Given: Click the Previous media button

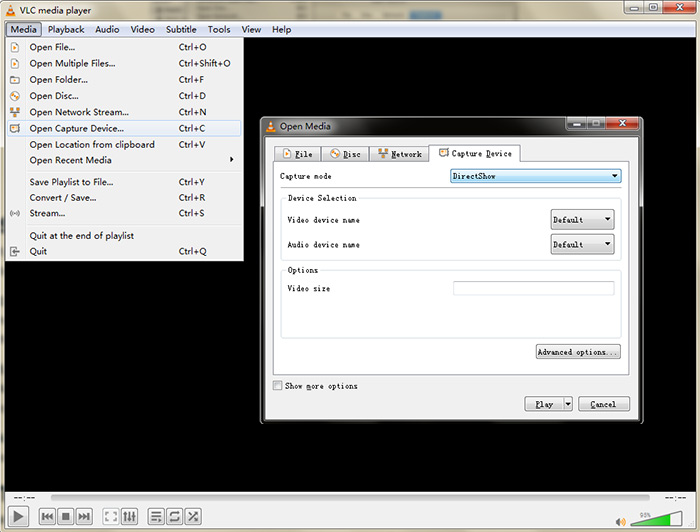Looking at the screenshot, I should [47, 517].
